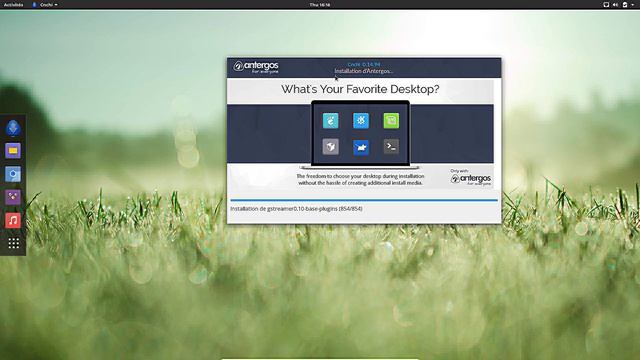Click the Cnchi version text in header

point(364,64)
